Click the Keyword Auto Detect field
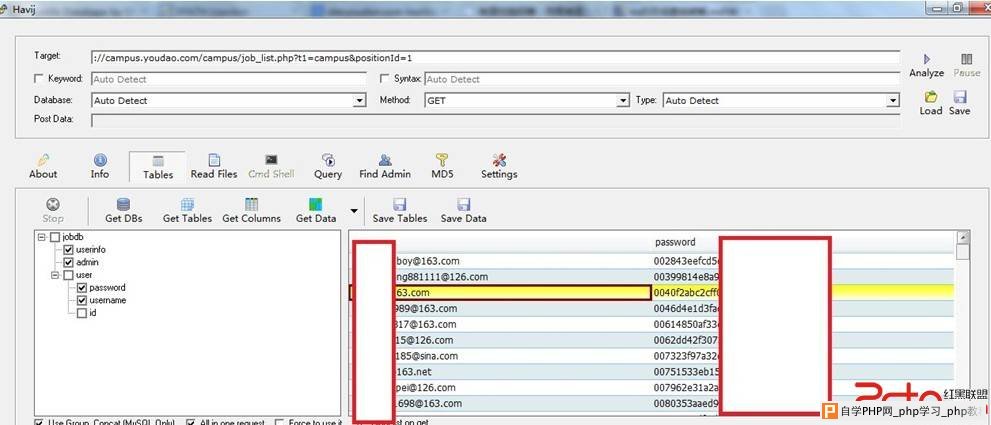This screenshot has height=425, width=991. 229,79
